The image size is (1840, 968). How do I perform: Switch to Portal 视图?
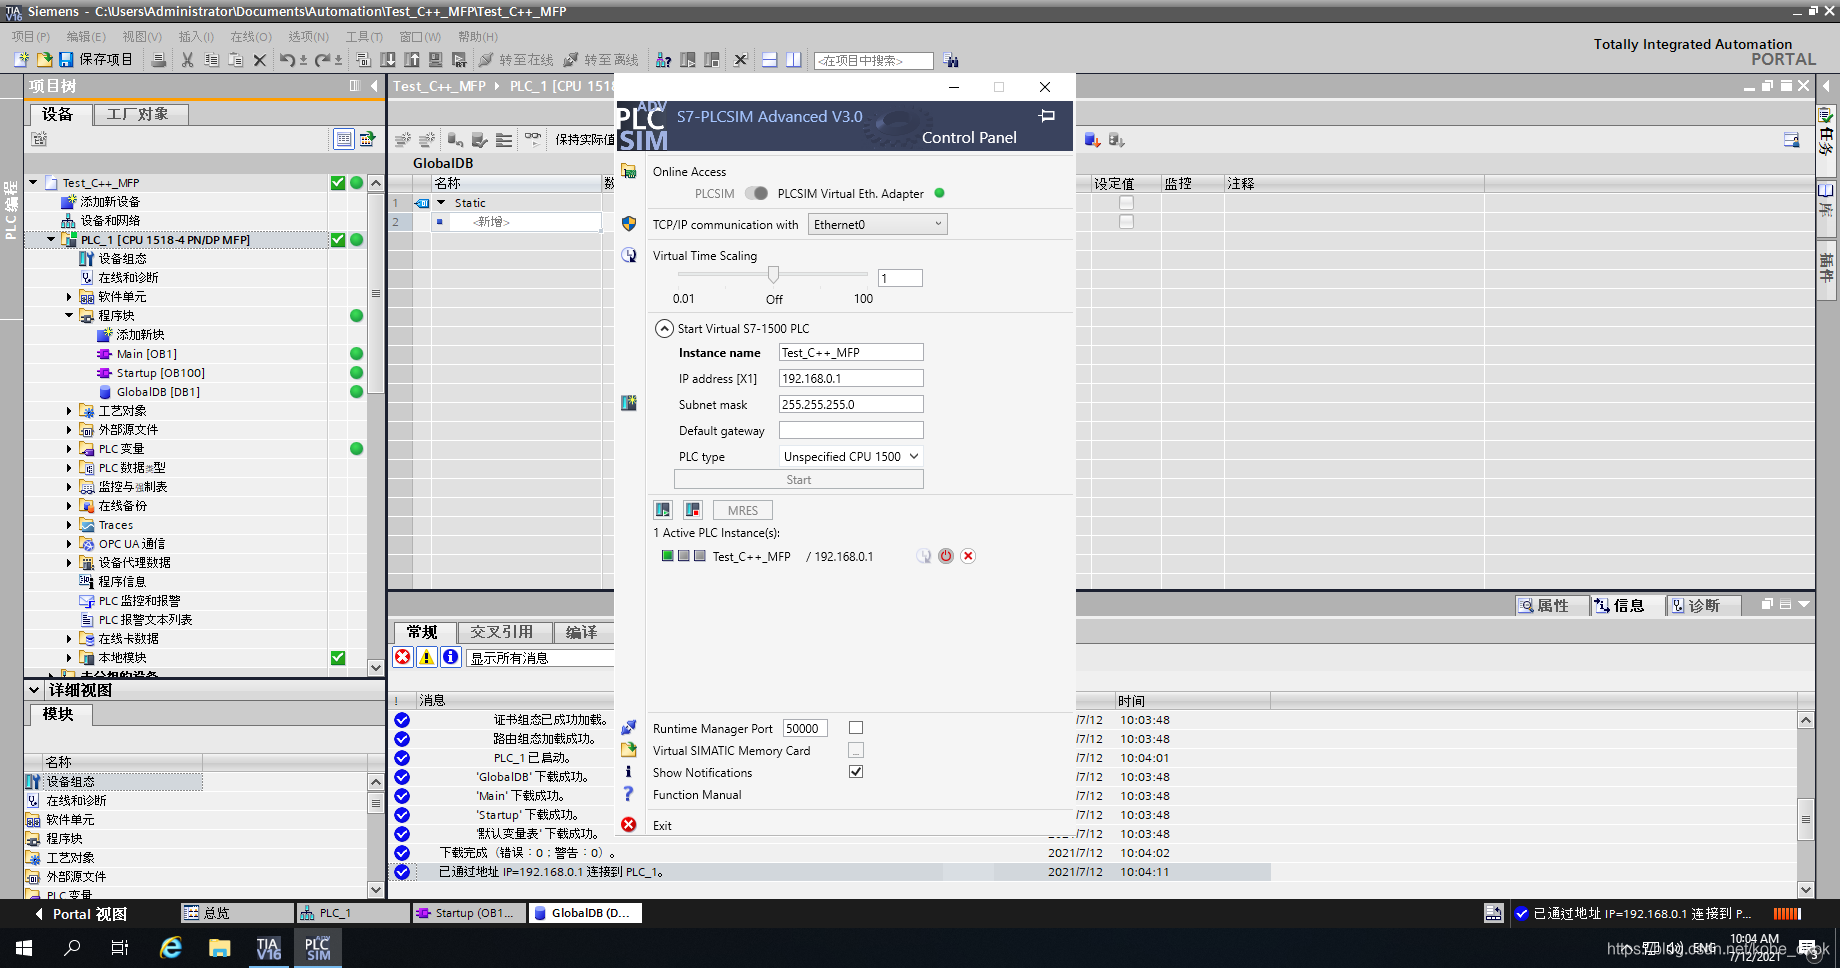click(80, 914)
